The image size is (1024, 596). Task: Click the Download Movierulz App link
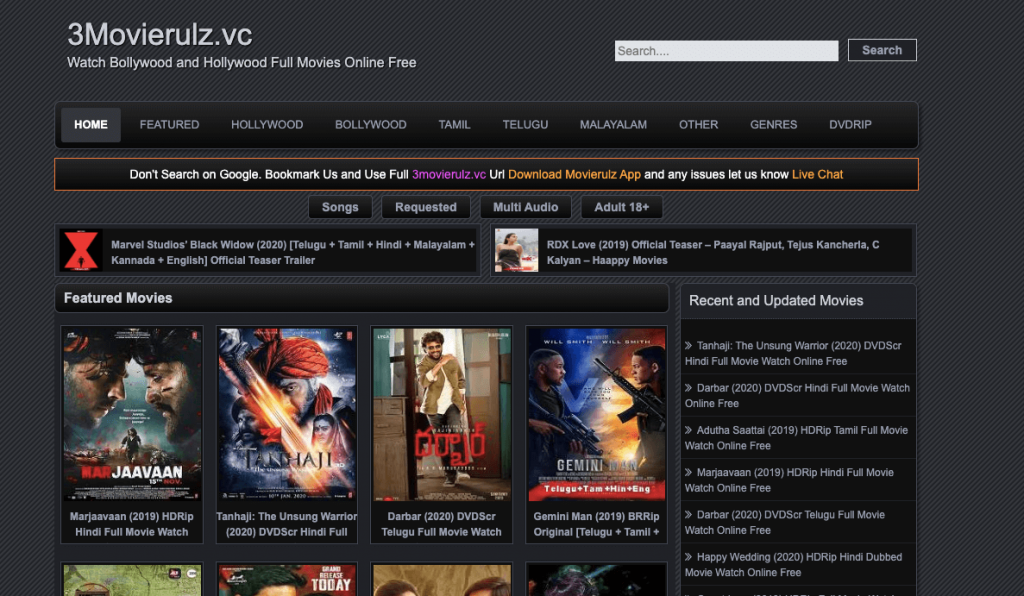coord(574,175)
